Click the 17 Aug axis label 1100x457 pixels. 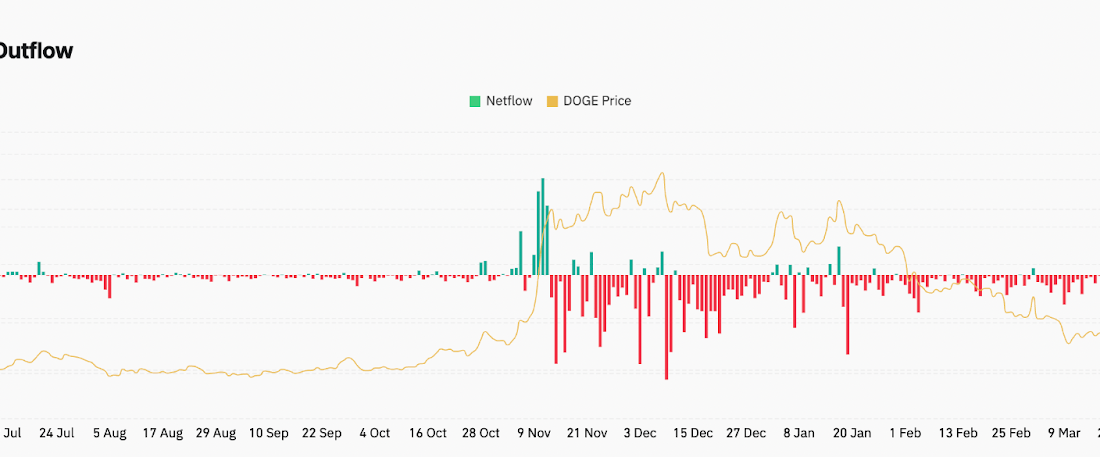tap(163, 433)
